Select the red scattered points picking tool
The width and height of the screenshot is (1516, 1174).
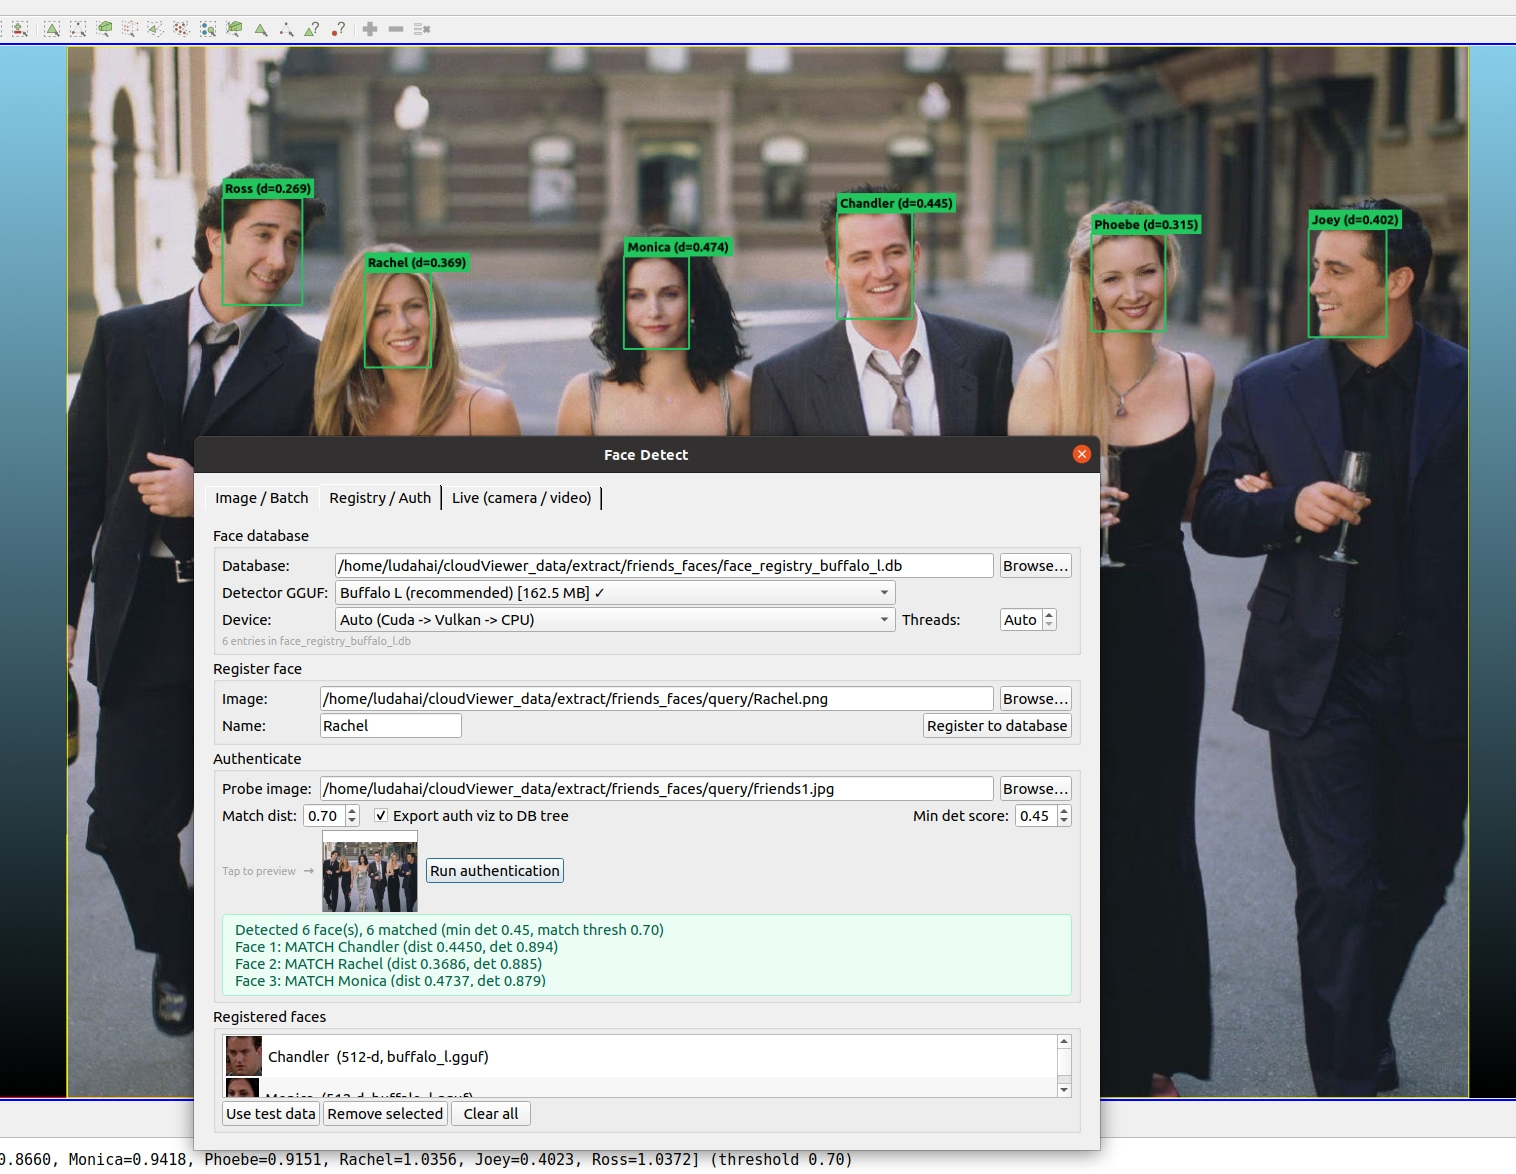tap(182, 29)
